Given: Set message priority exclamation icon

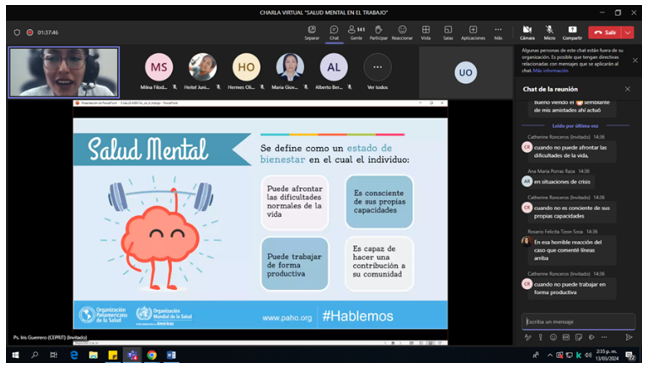Looking at the screenshot, I should coord(541,337).
